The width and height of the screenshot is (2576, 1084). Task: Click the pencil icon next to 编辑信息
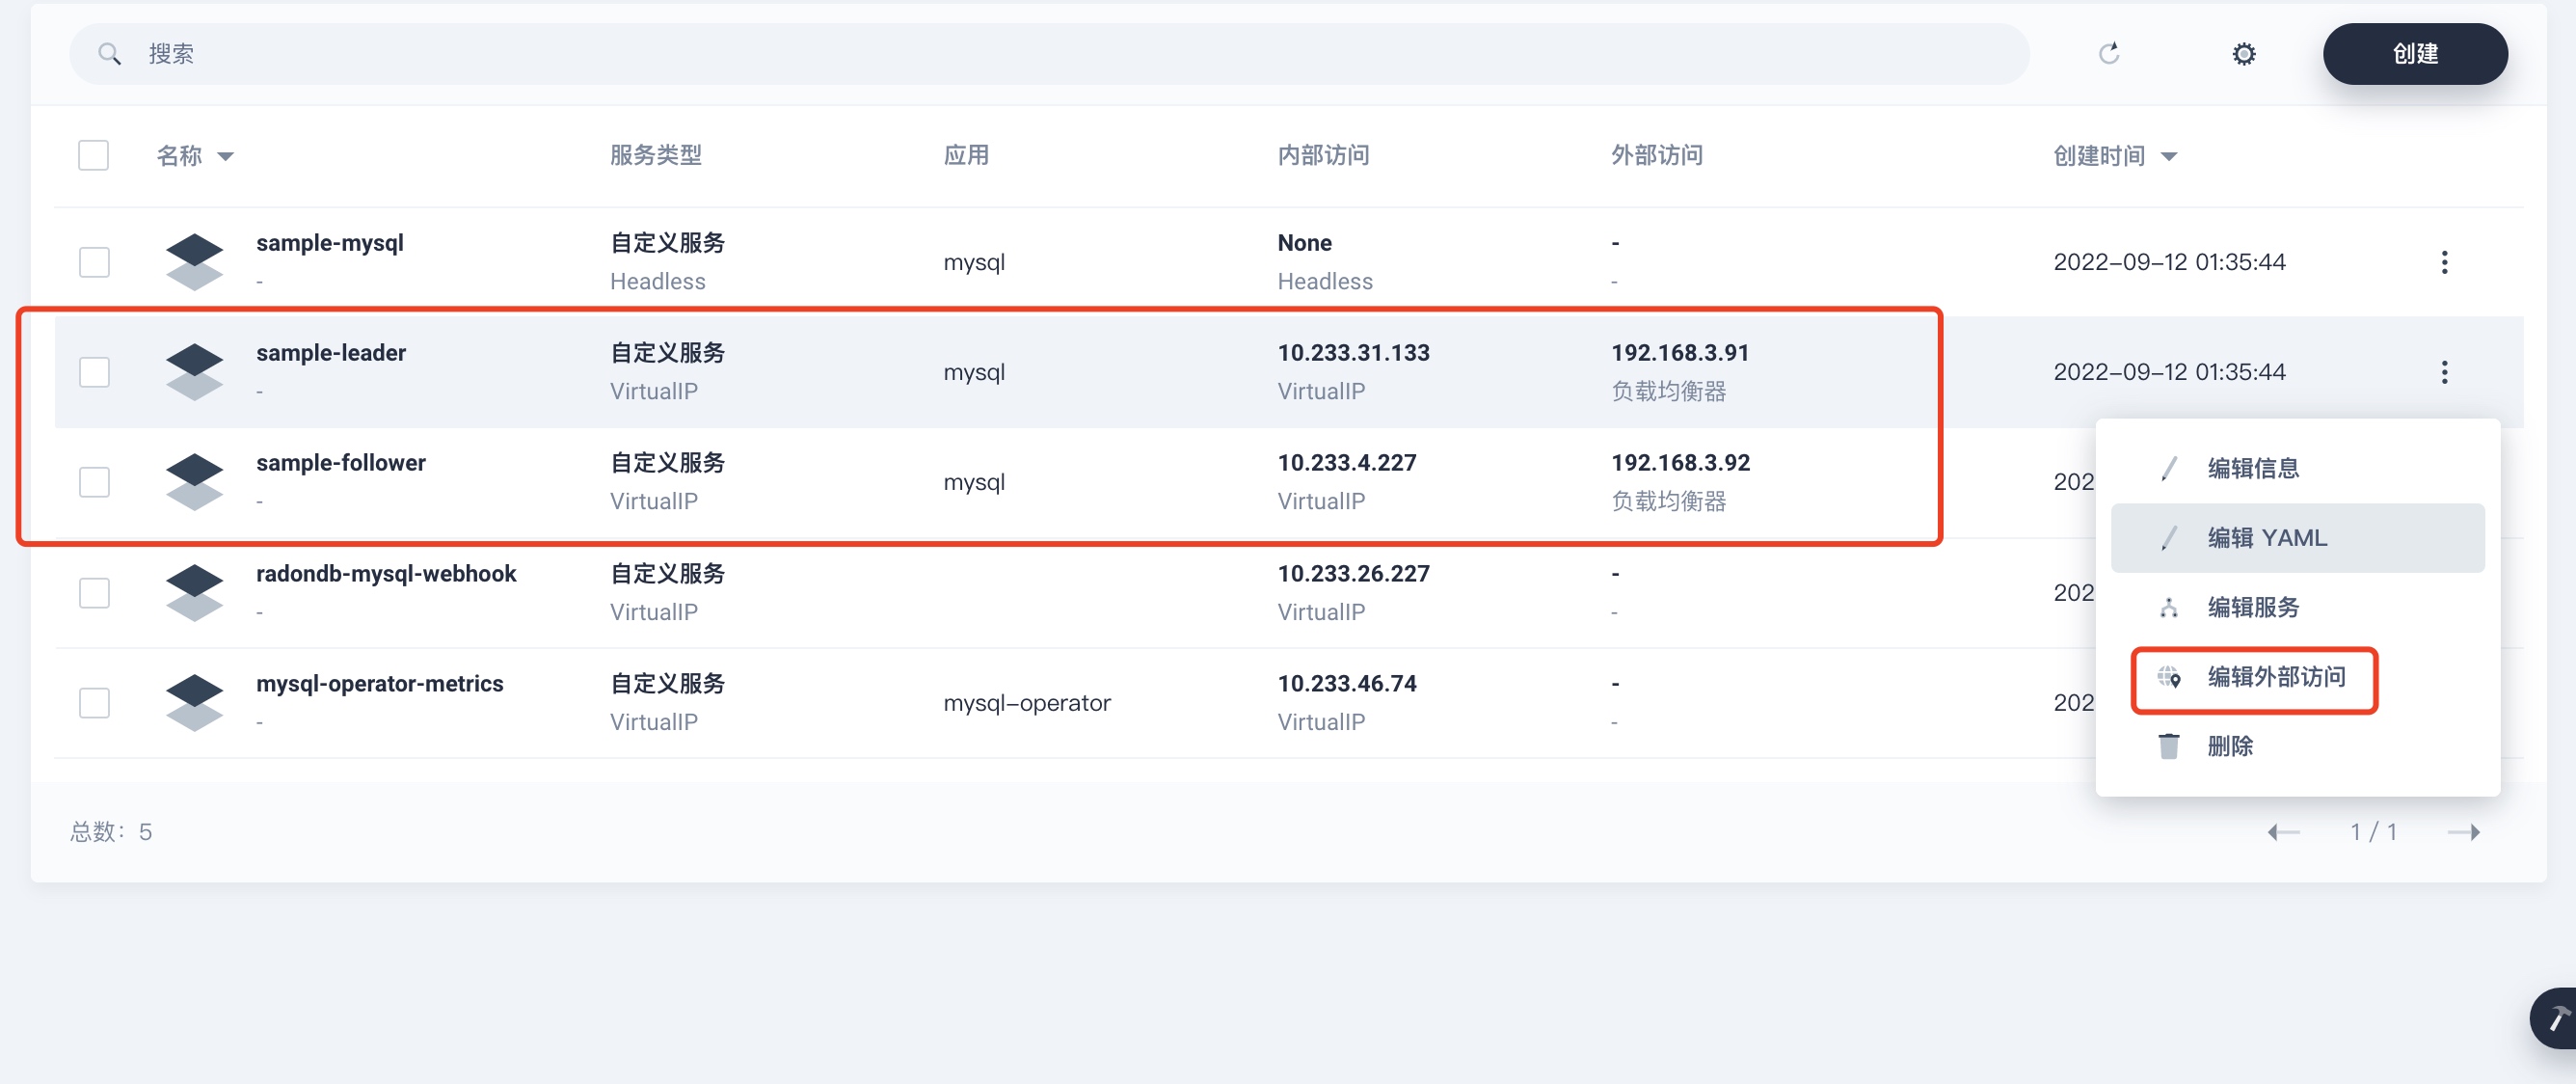[x=2168, y=468]
